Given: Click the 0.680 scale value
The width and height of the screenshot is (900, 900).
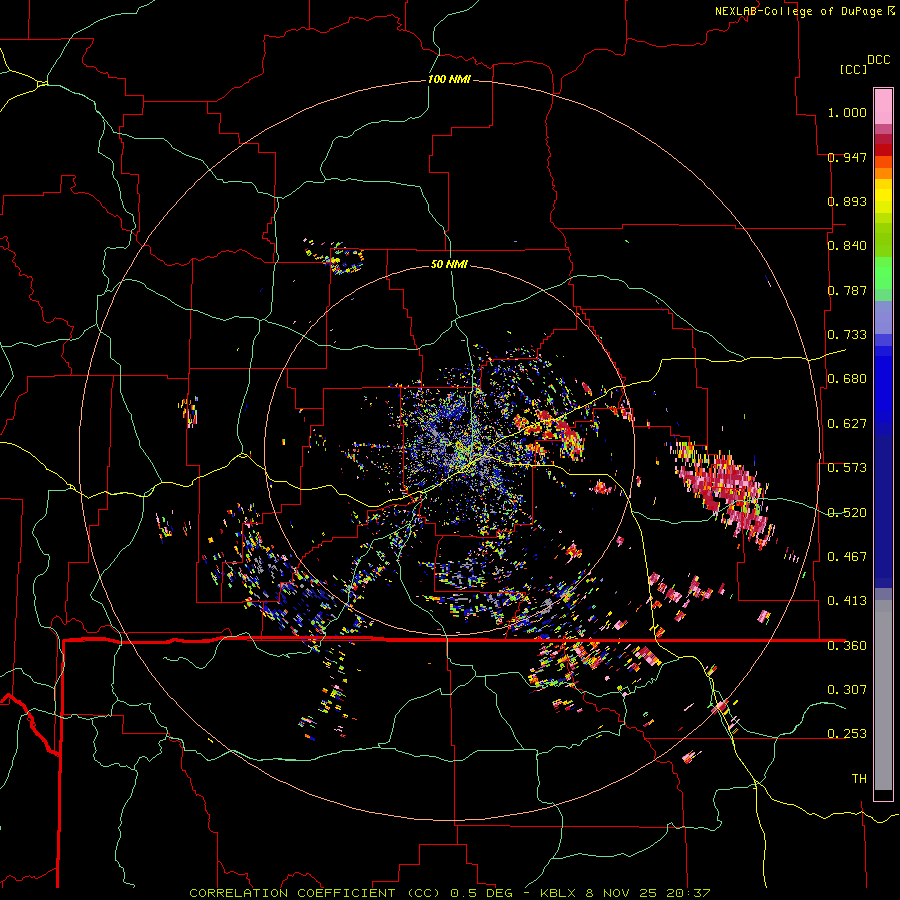Looking at the screenshot, I should (x=847, y=379).
